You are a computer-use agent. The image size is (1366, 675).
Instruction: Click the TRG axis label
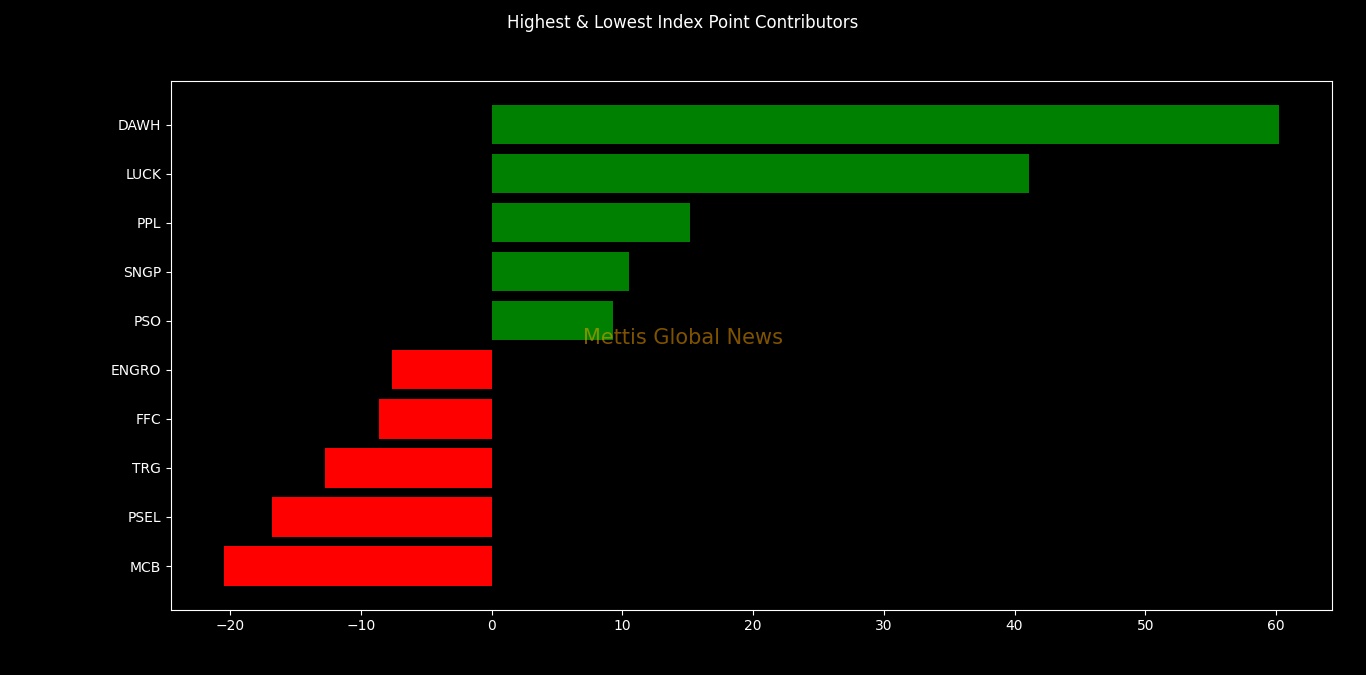click(146, 469)
